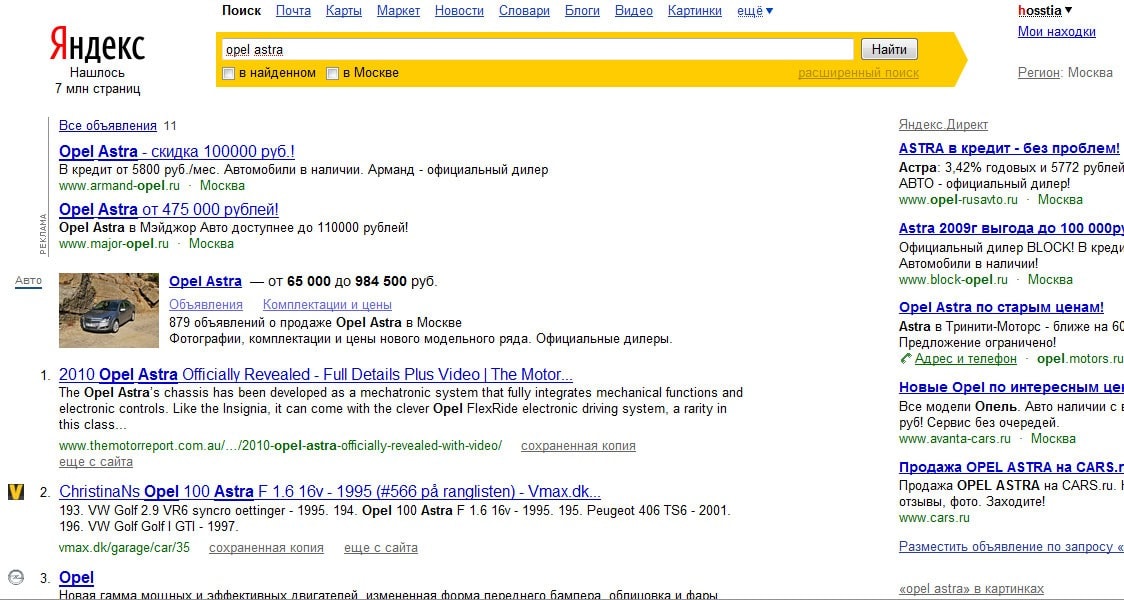The image size is (1124, 600).
Task: Open the Новости tab
Action: click(459, 11)
